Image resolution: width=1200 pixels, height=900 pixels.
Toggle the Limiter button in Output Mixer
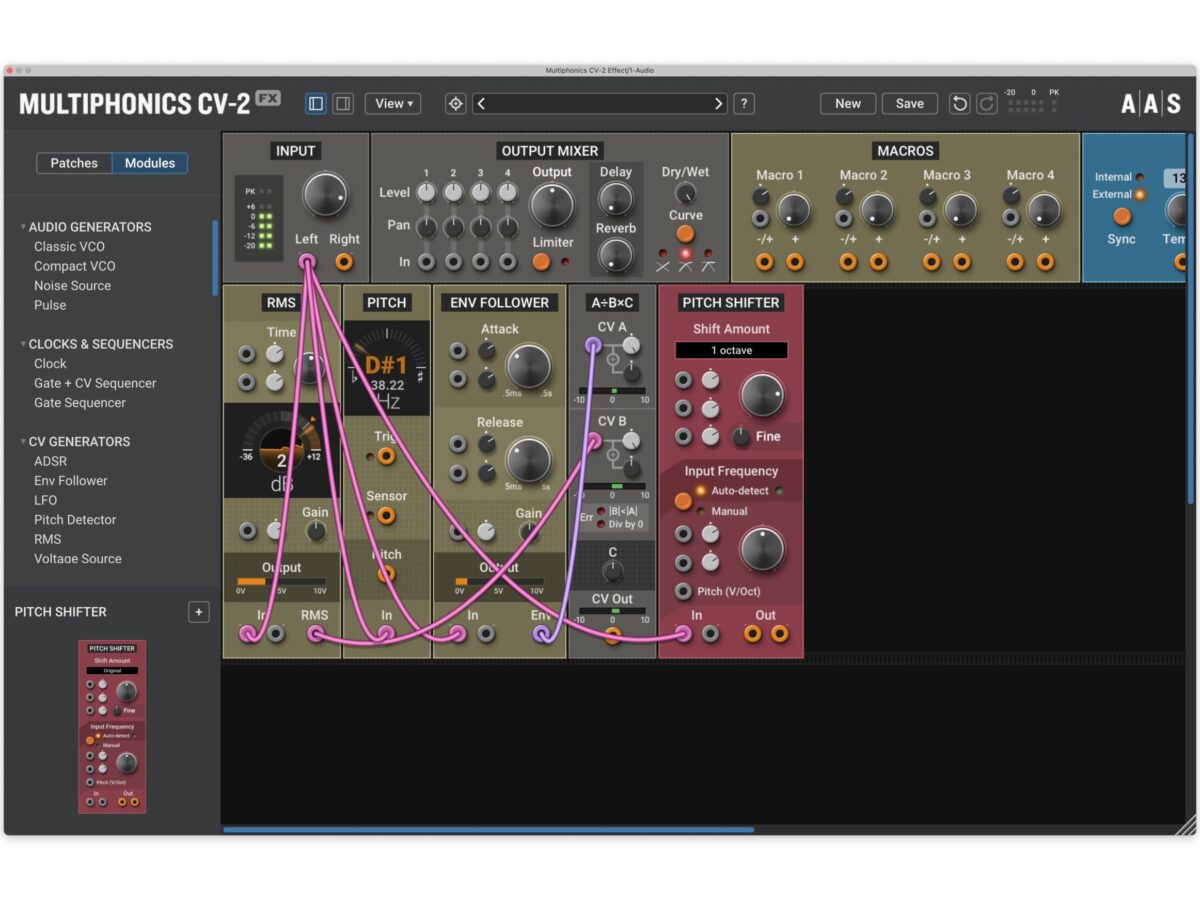point(541,262)
